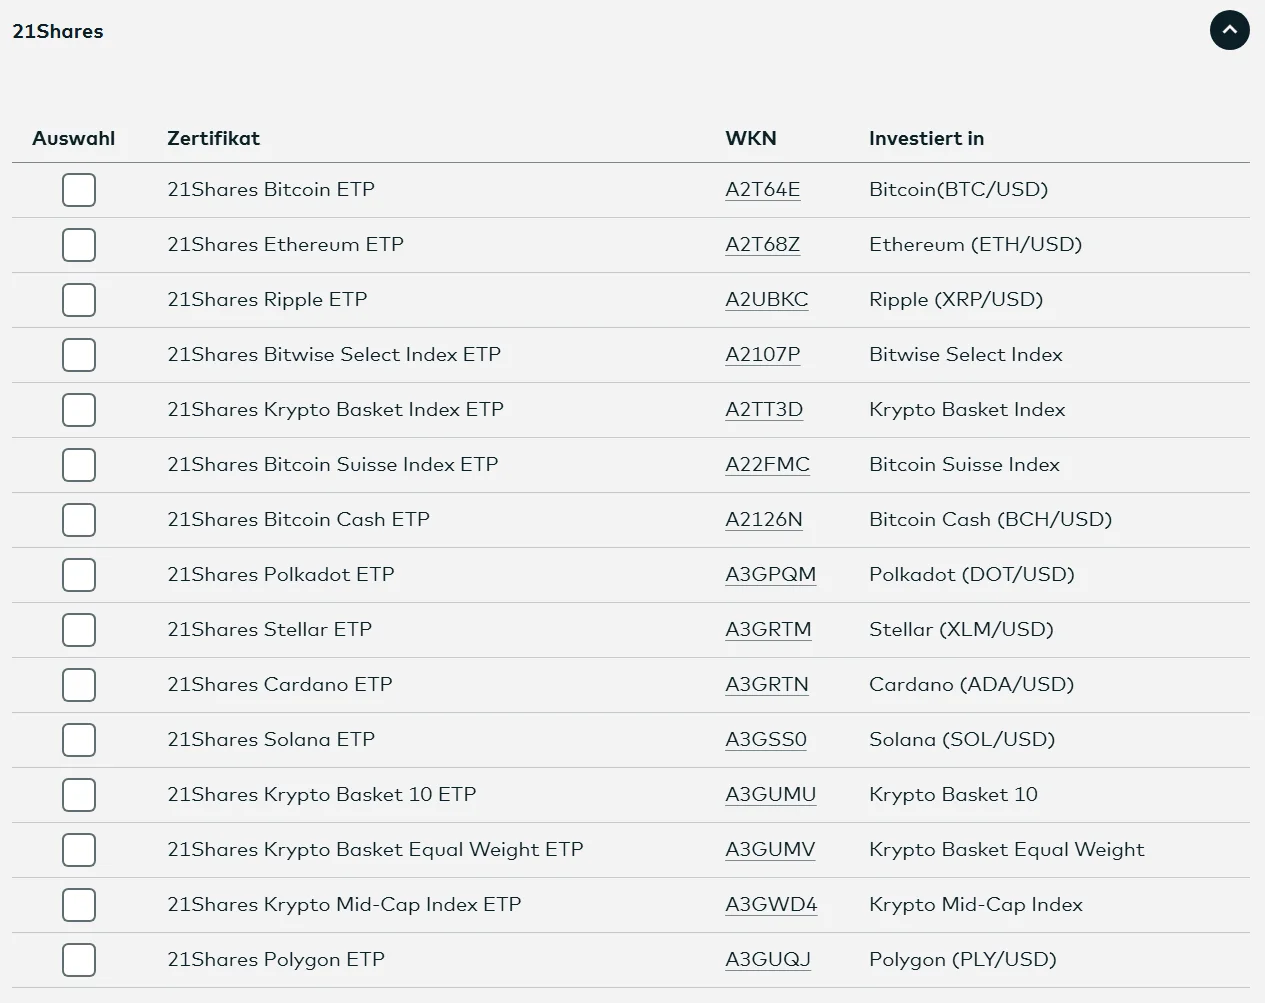Open the A22FMC WKN link
The height and width of the screenshot is (1003, 1265).
point(767,465)
